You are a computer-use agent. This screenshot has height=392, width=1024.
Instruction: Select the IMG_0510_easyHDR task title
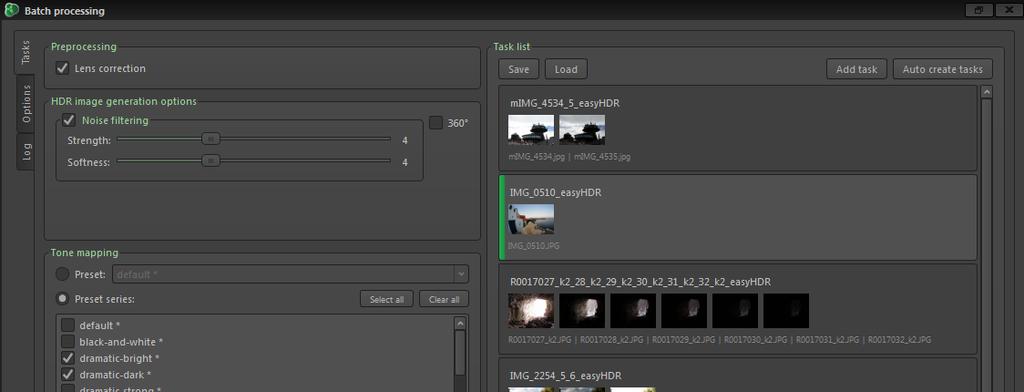[x=556, y=193]
